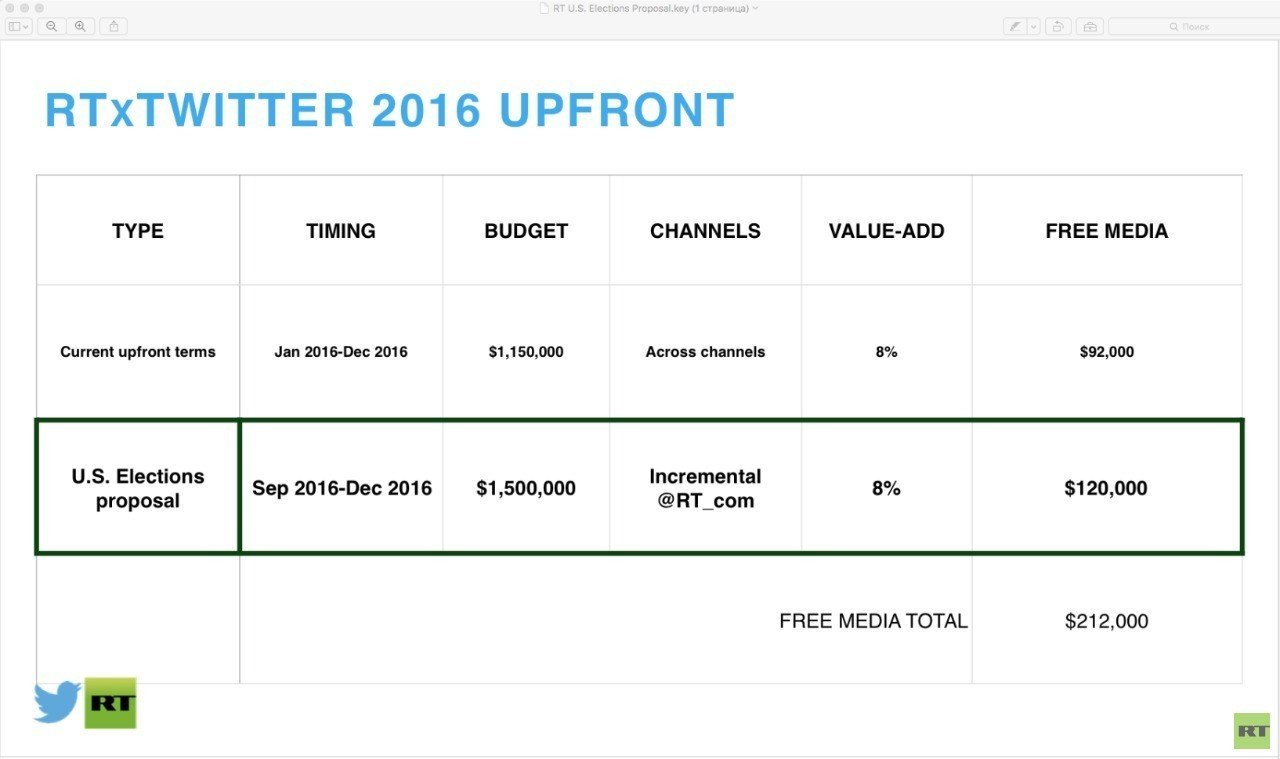Click the Twitter bird logo on slide
Viewport: 1280px width, 759px height.
pyautogui.click(x=57, y=702)
